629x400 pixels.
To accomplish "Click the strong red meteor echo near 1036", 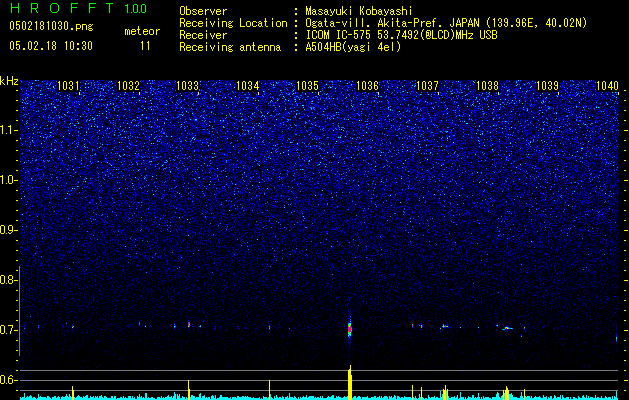I will (349, 329).
